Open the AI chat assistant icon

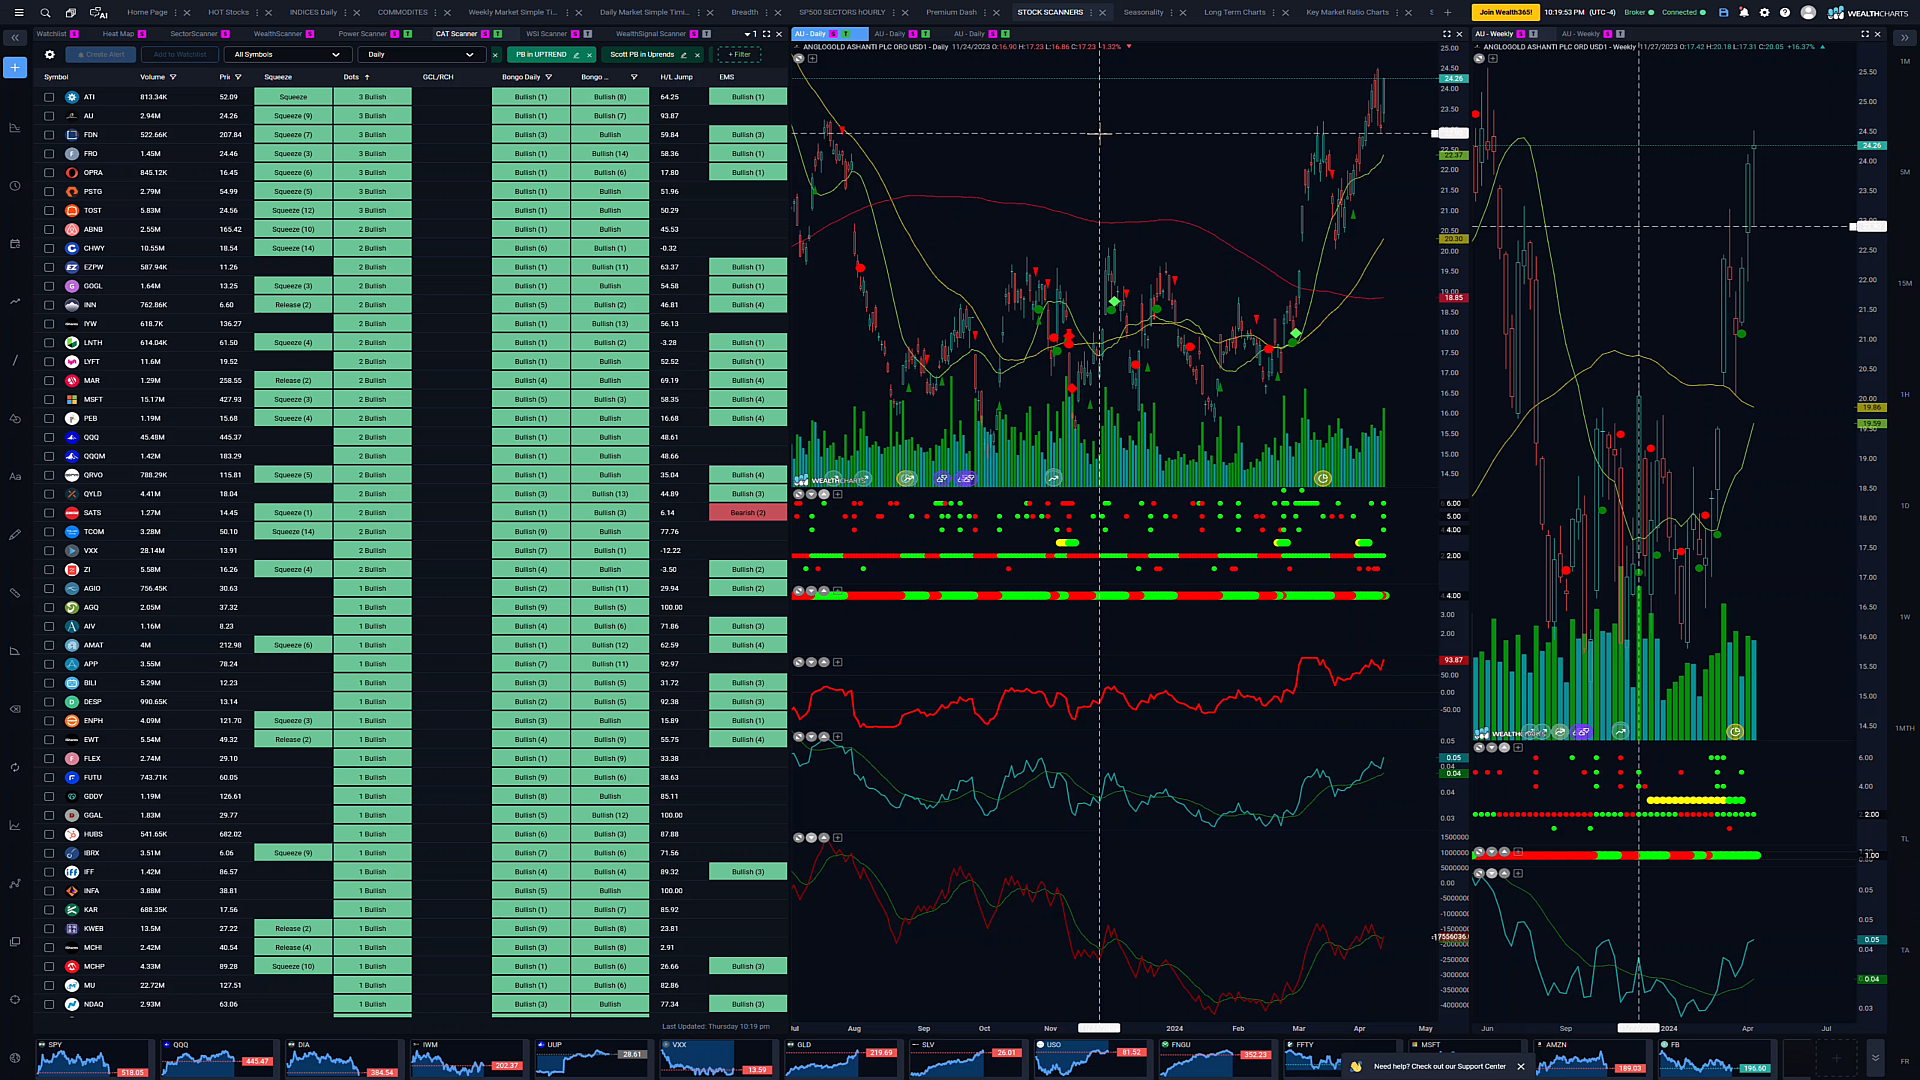click(99, 13)
